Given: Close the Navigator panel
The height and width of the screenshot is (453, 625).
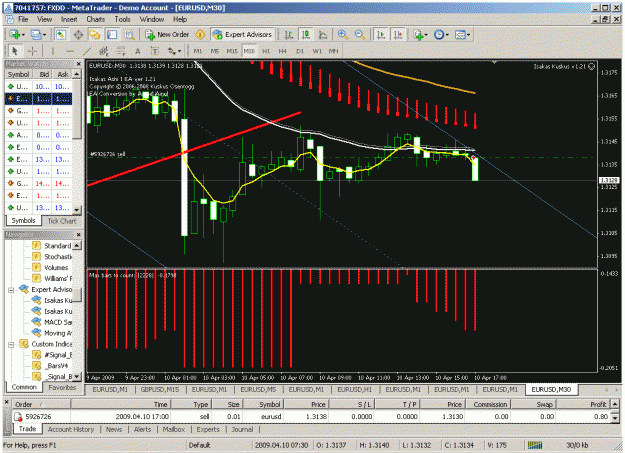Looking at the screenshot, I should coord(79,235).
